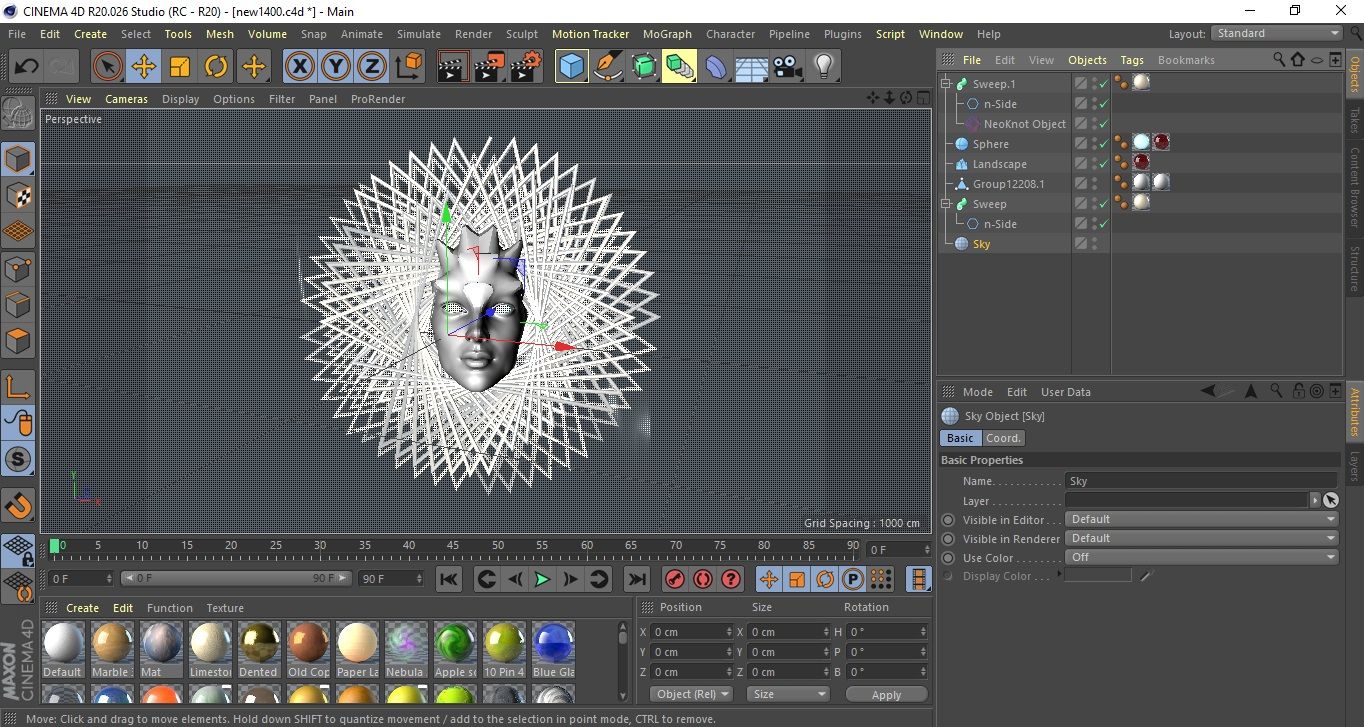
Task: Open the Takes side tab
Action: (1355, 121)
